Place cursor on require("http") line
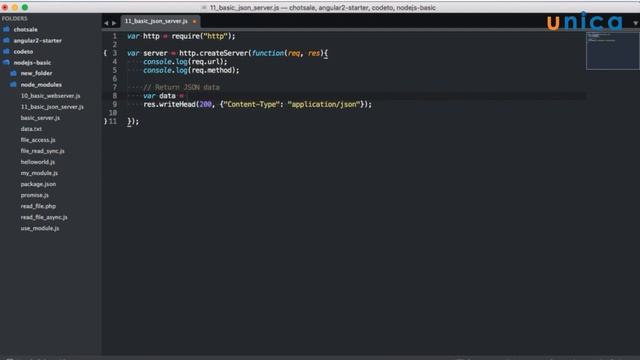The width and height of the screenshot is (640, 360). (181, 36)
